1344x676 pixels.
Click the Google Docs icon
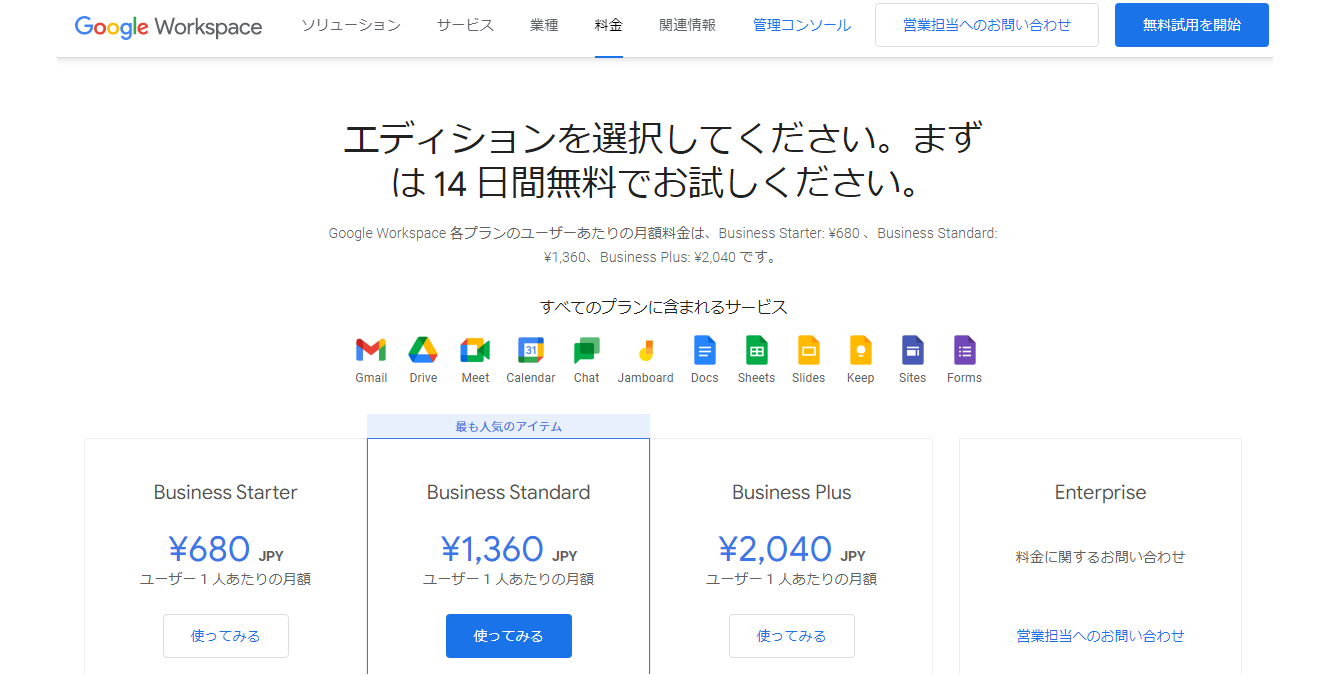(704, 350)
